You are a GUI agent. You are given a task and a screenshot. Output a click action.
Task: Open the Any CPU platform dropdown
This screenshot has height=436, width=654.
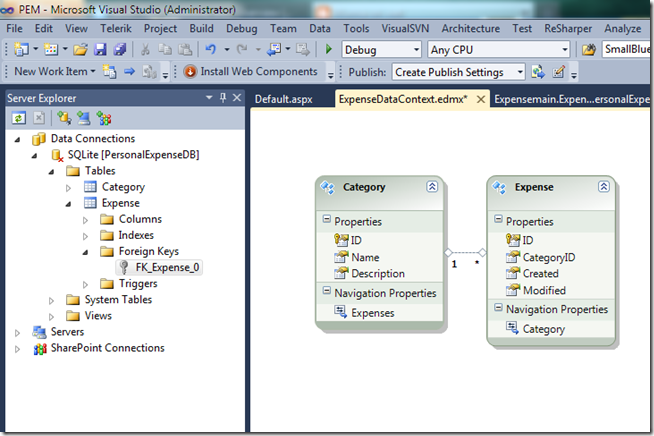pos(565,50)
